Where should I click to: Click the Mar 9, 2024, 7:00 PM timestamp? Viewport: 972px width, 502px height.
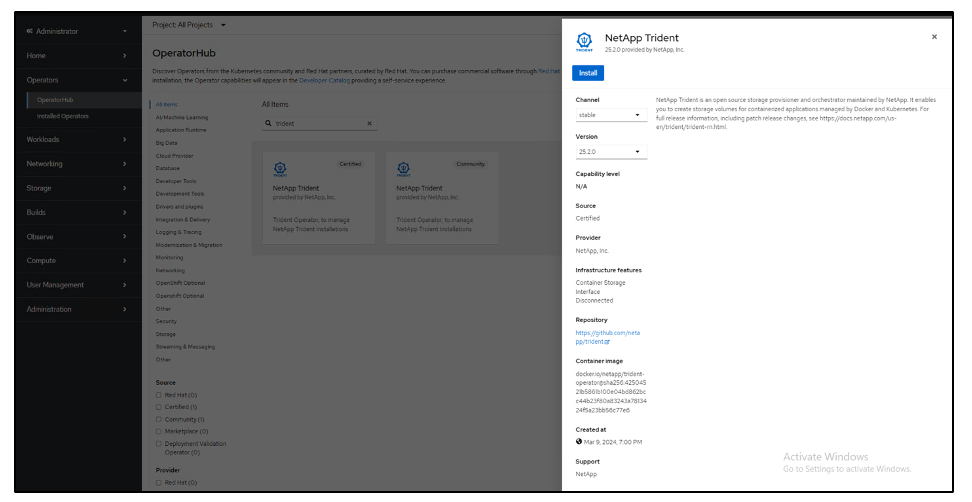(613, 442)
